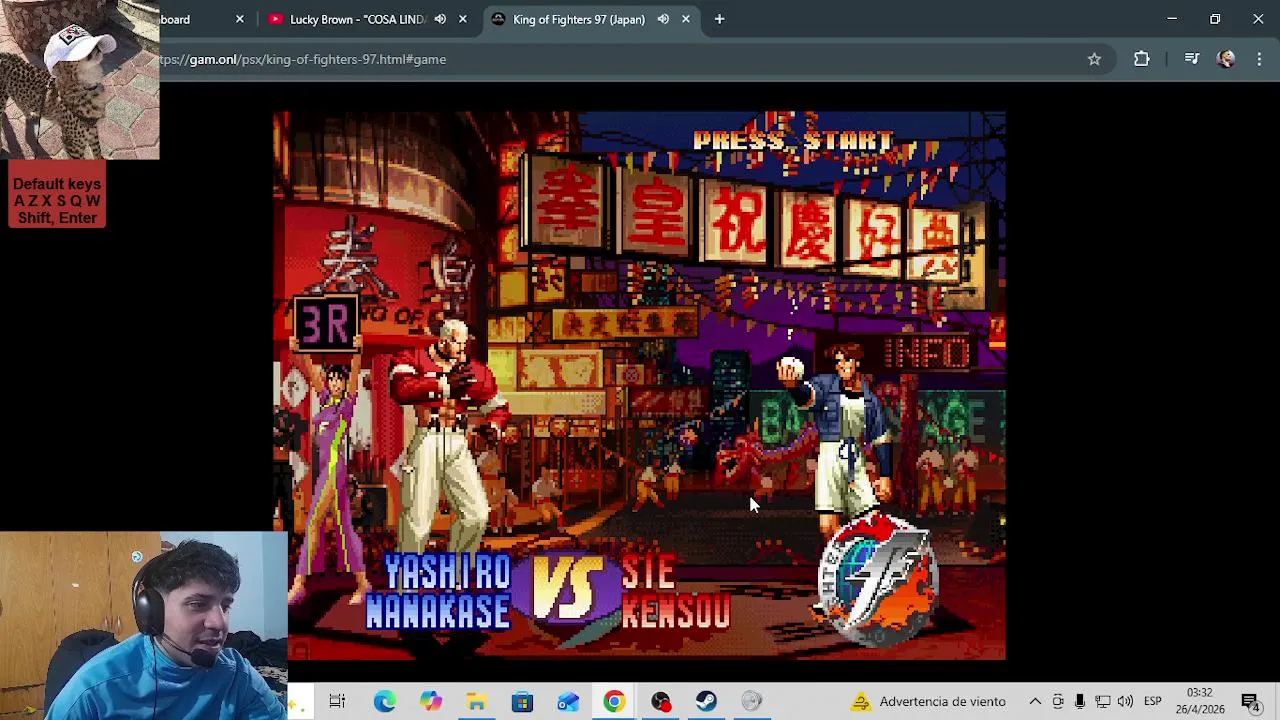Click the 3R round sign in the game
Screen dimensions: 1280x720
point(325,323)
